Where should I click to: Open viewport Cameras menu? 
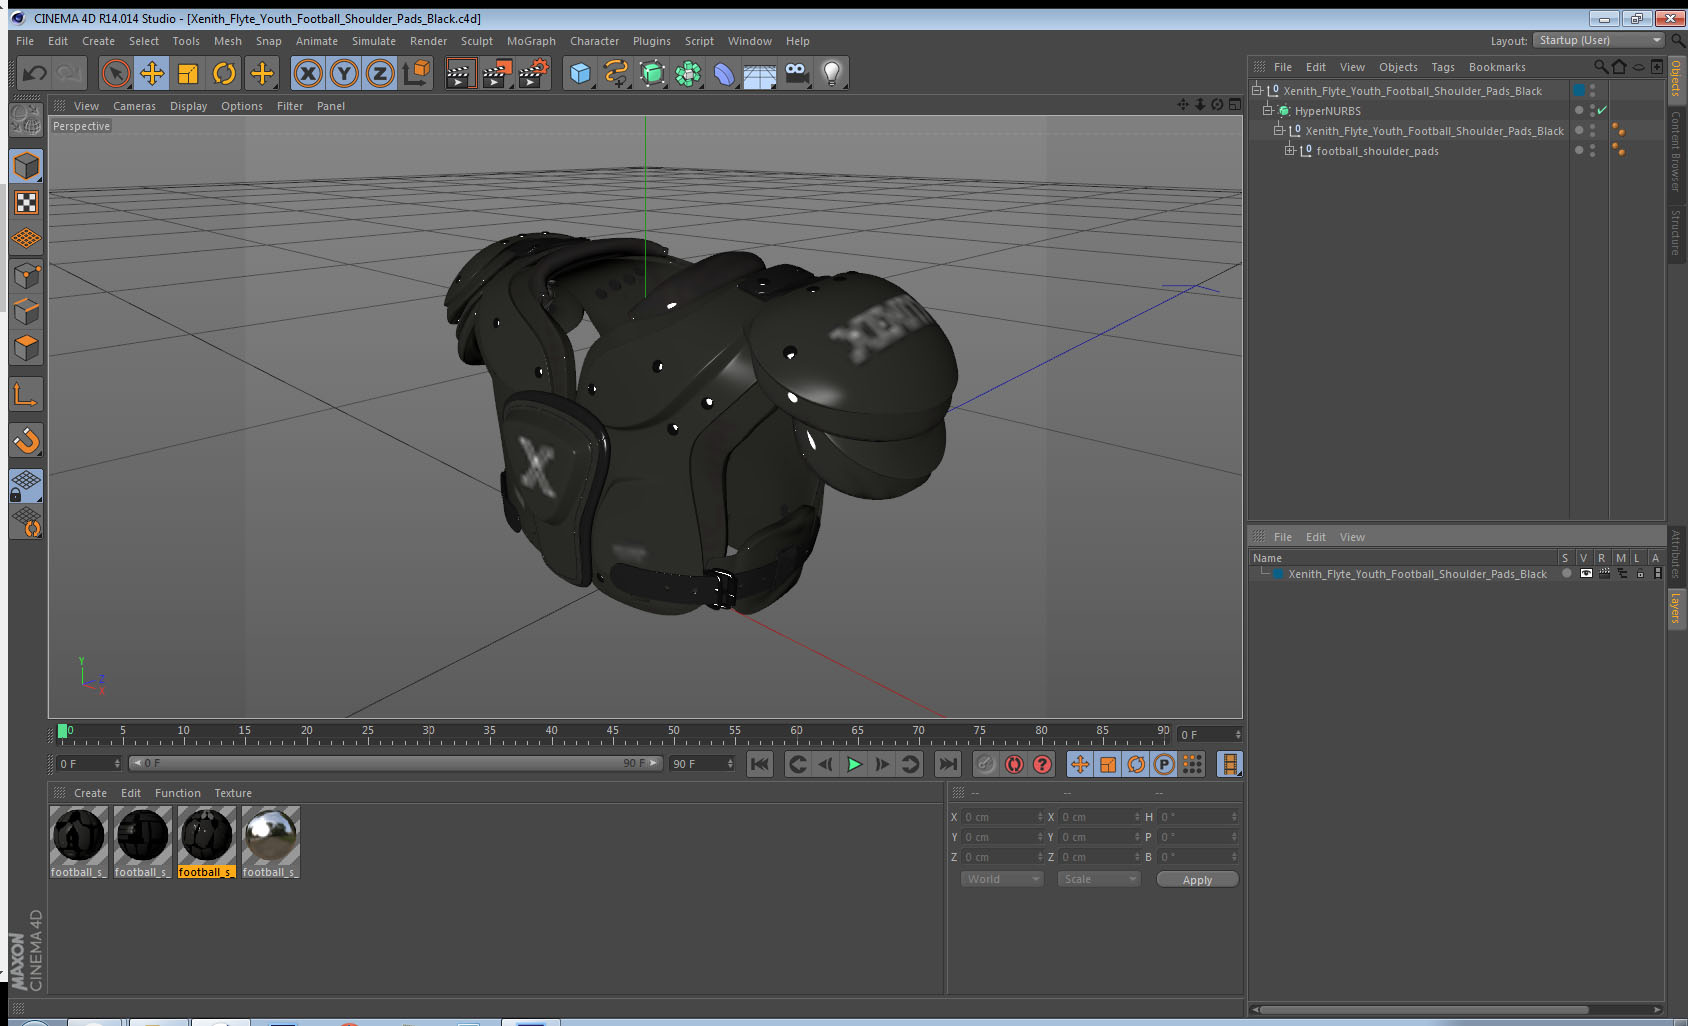pos(134,106)
